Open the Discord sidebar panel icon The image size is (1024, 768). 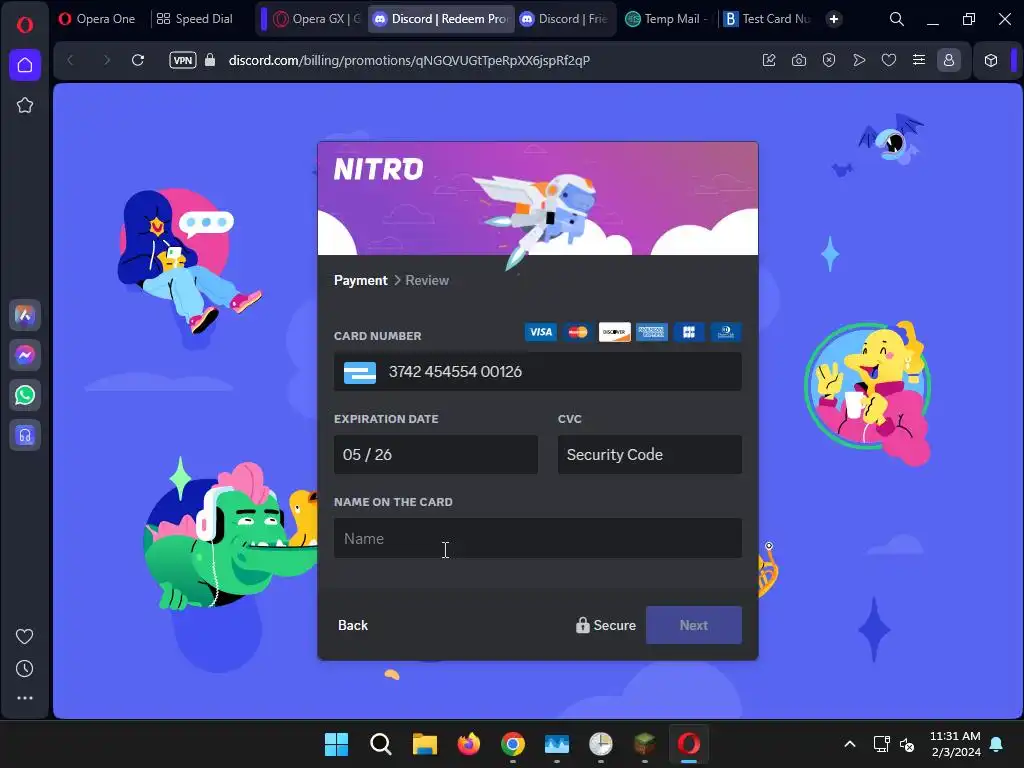click(25, 435)
